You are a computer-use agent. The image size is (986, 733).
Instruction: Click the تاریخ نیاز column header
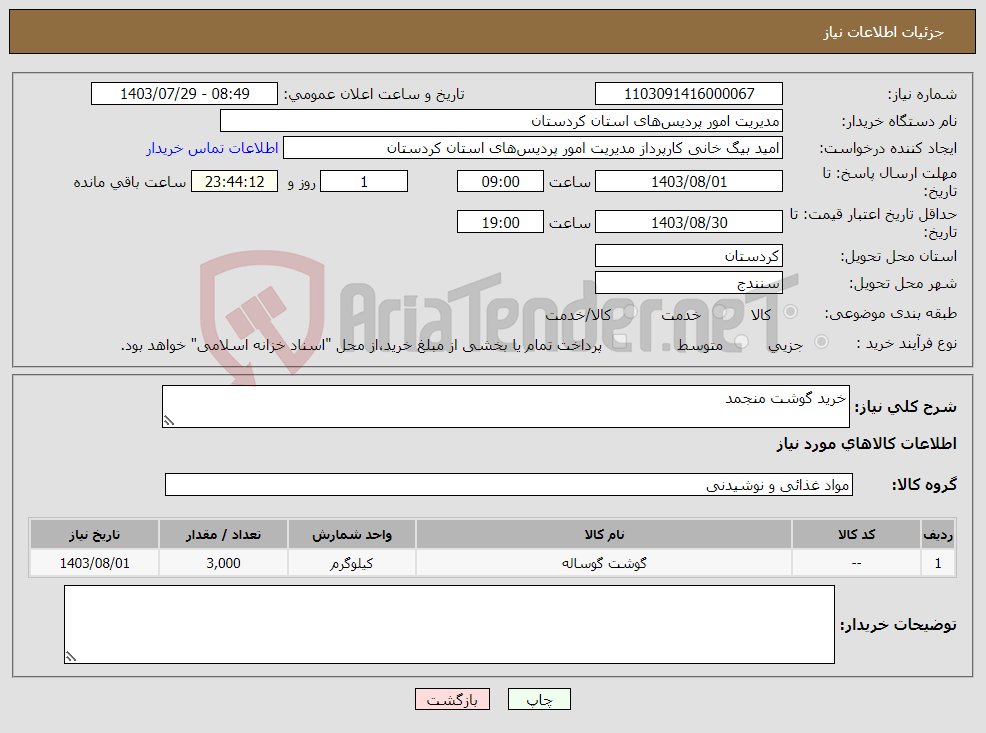pos(94,534)
